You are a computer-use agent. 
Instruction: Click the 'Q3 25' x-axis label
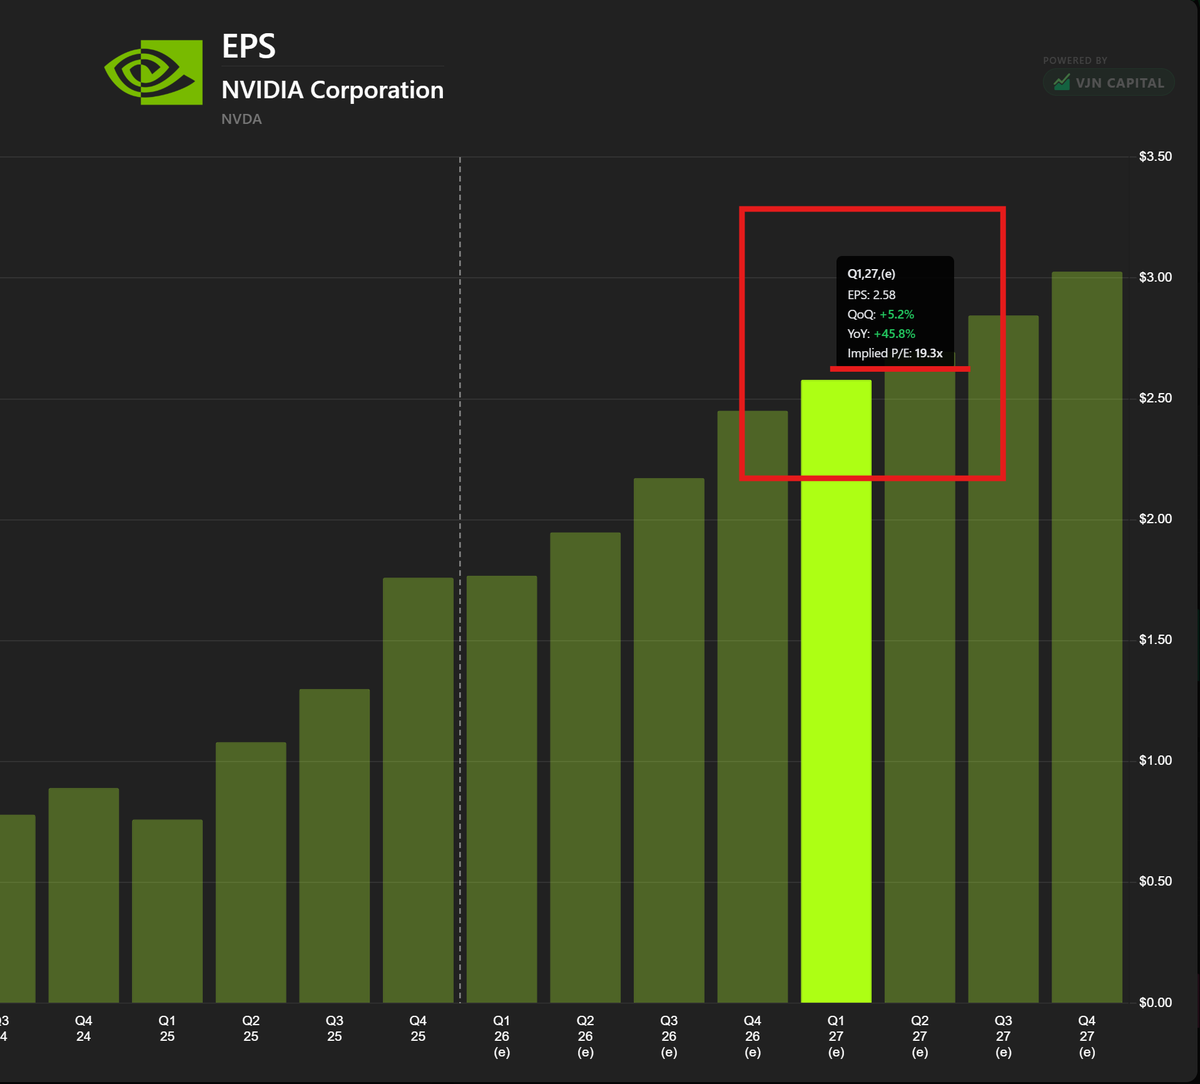(335, 1029)
